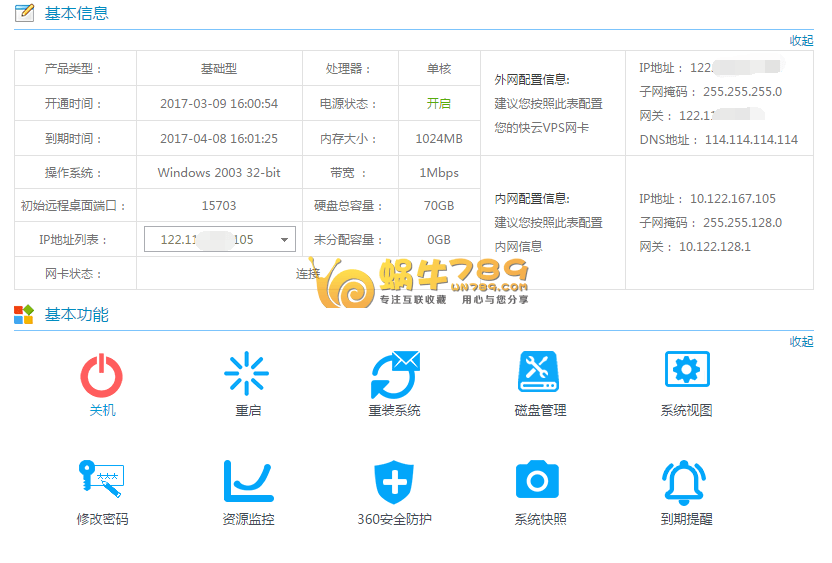The height and width of the screenshot is (563, 832).
Task: Open the 磁盘管理 disk management icon
Action: (540, 372)
